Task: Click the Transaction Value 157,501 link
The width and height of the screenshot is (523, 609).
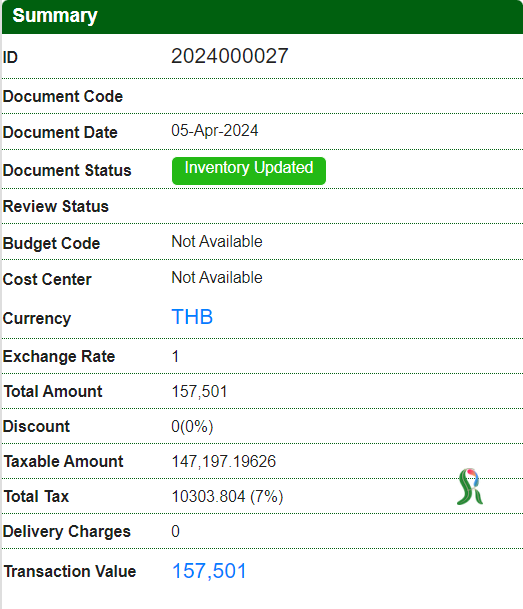Action: coord(209,571)
